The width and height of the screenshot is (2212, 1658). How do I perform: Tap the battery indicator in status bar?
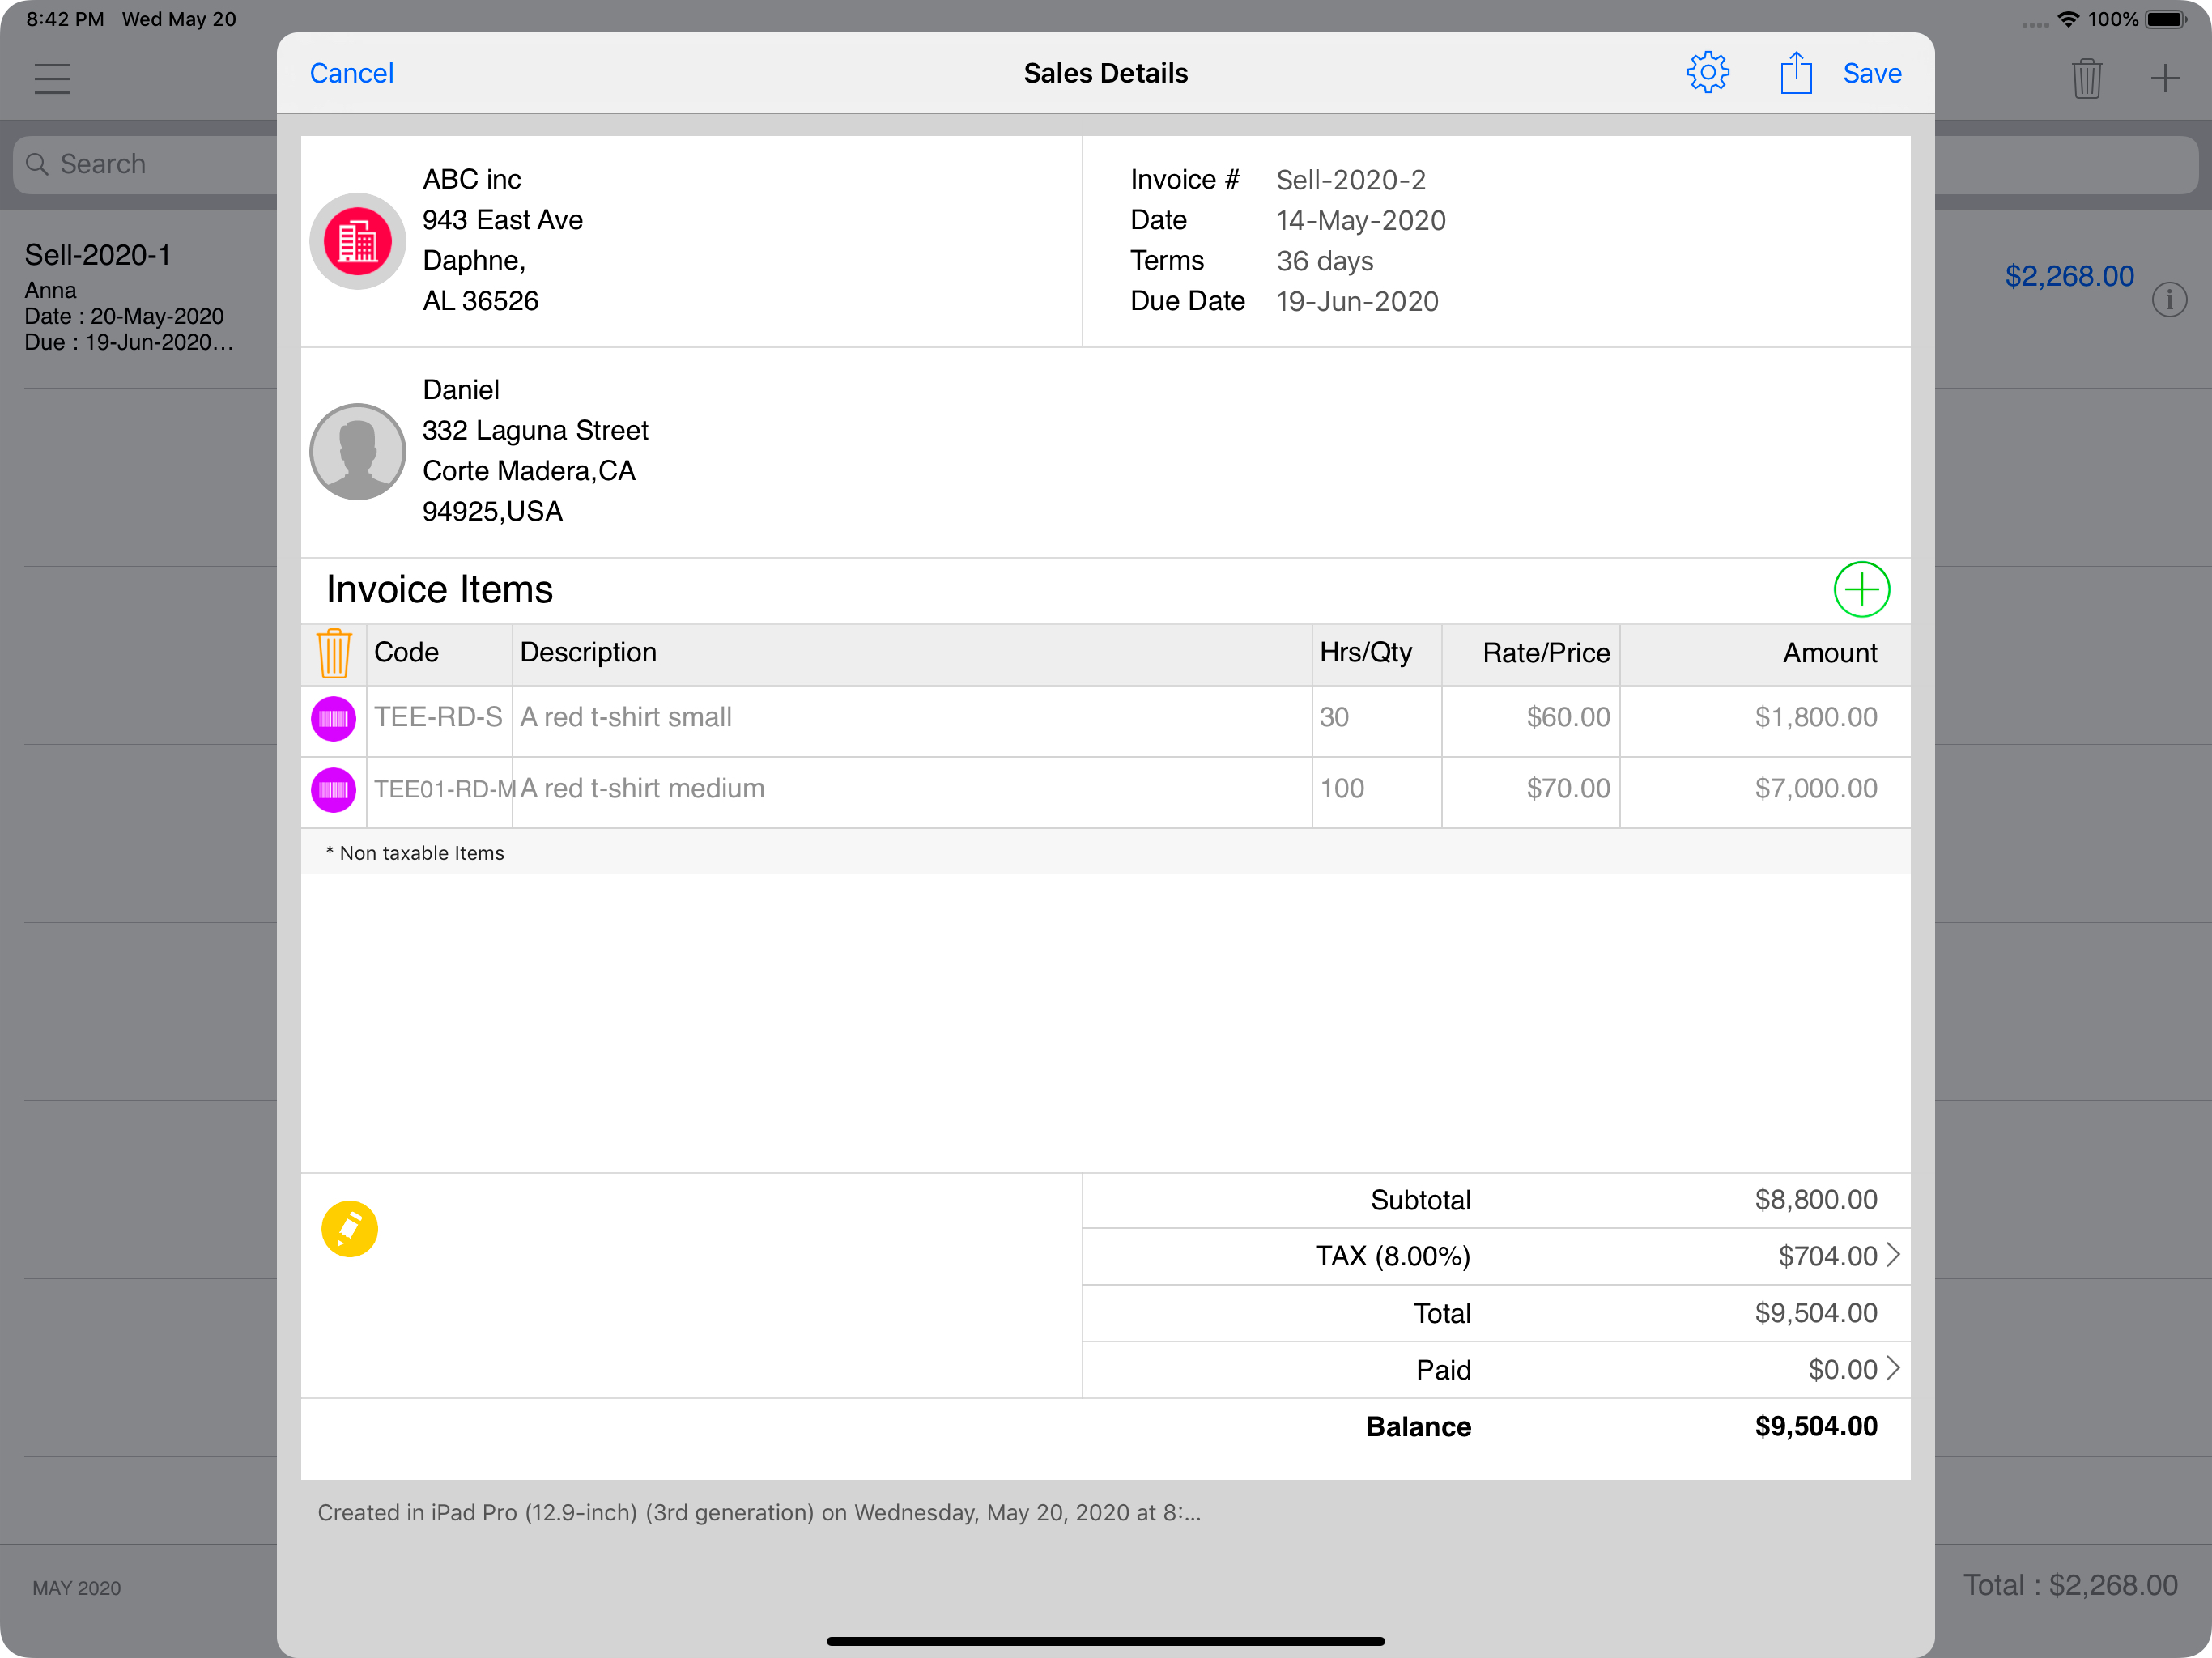(2165, 19)
